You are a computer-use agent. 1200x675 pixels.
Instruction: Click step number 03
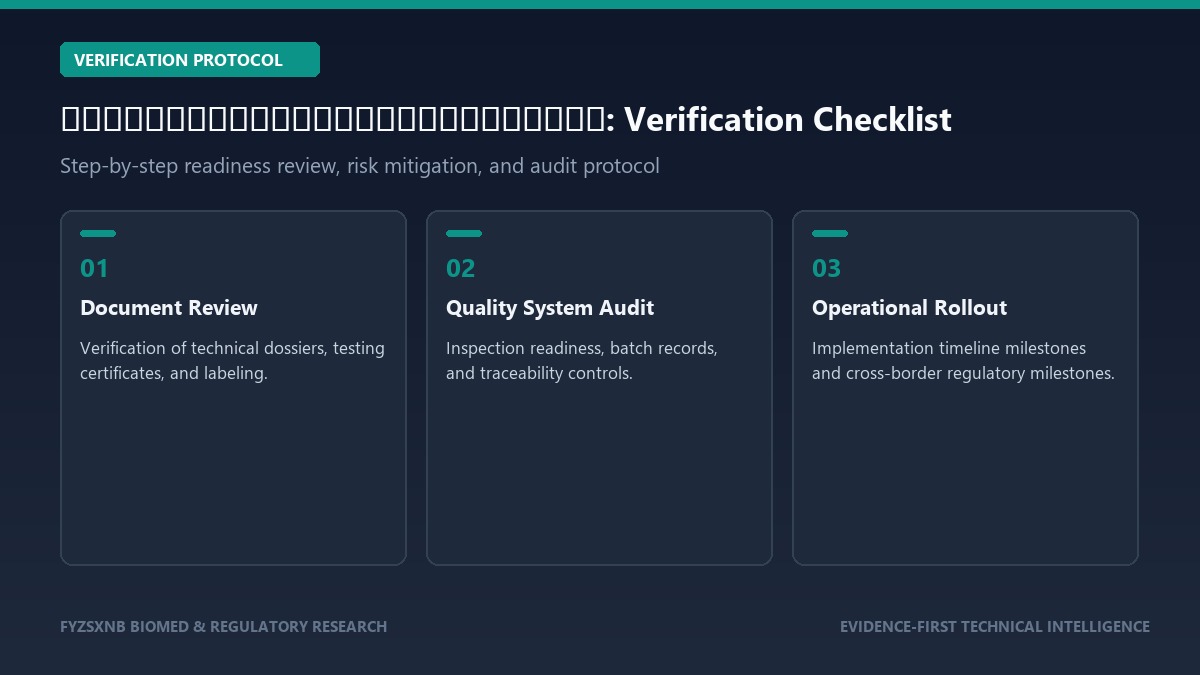pyautogui.click(x=827, y=268)
